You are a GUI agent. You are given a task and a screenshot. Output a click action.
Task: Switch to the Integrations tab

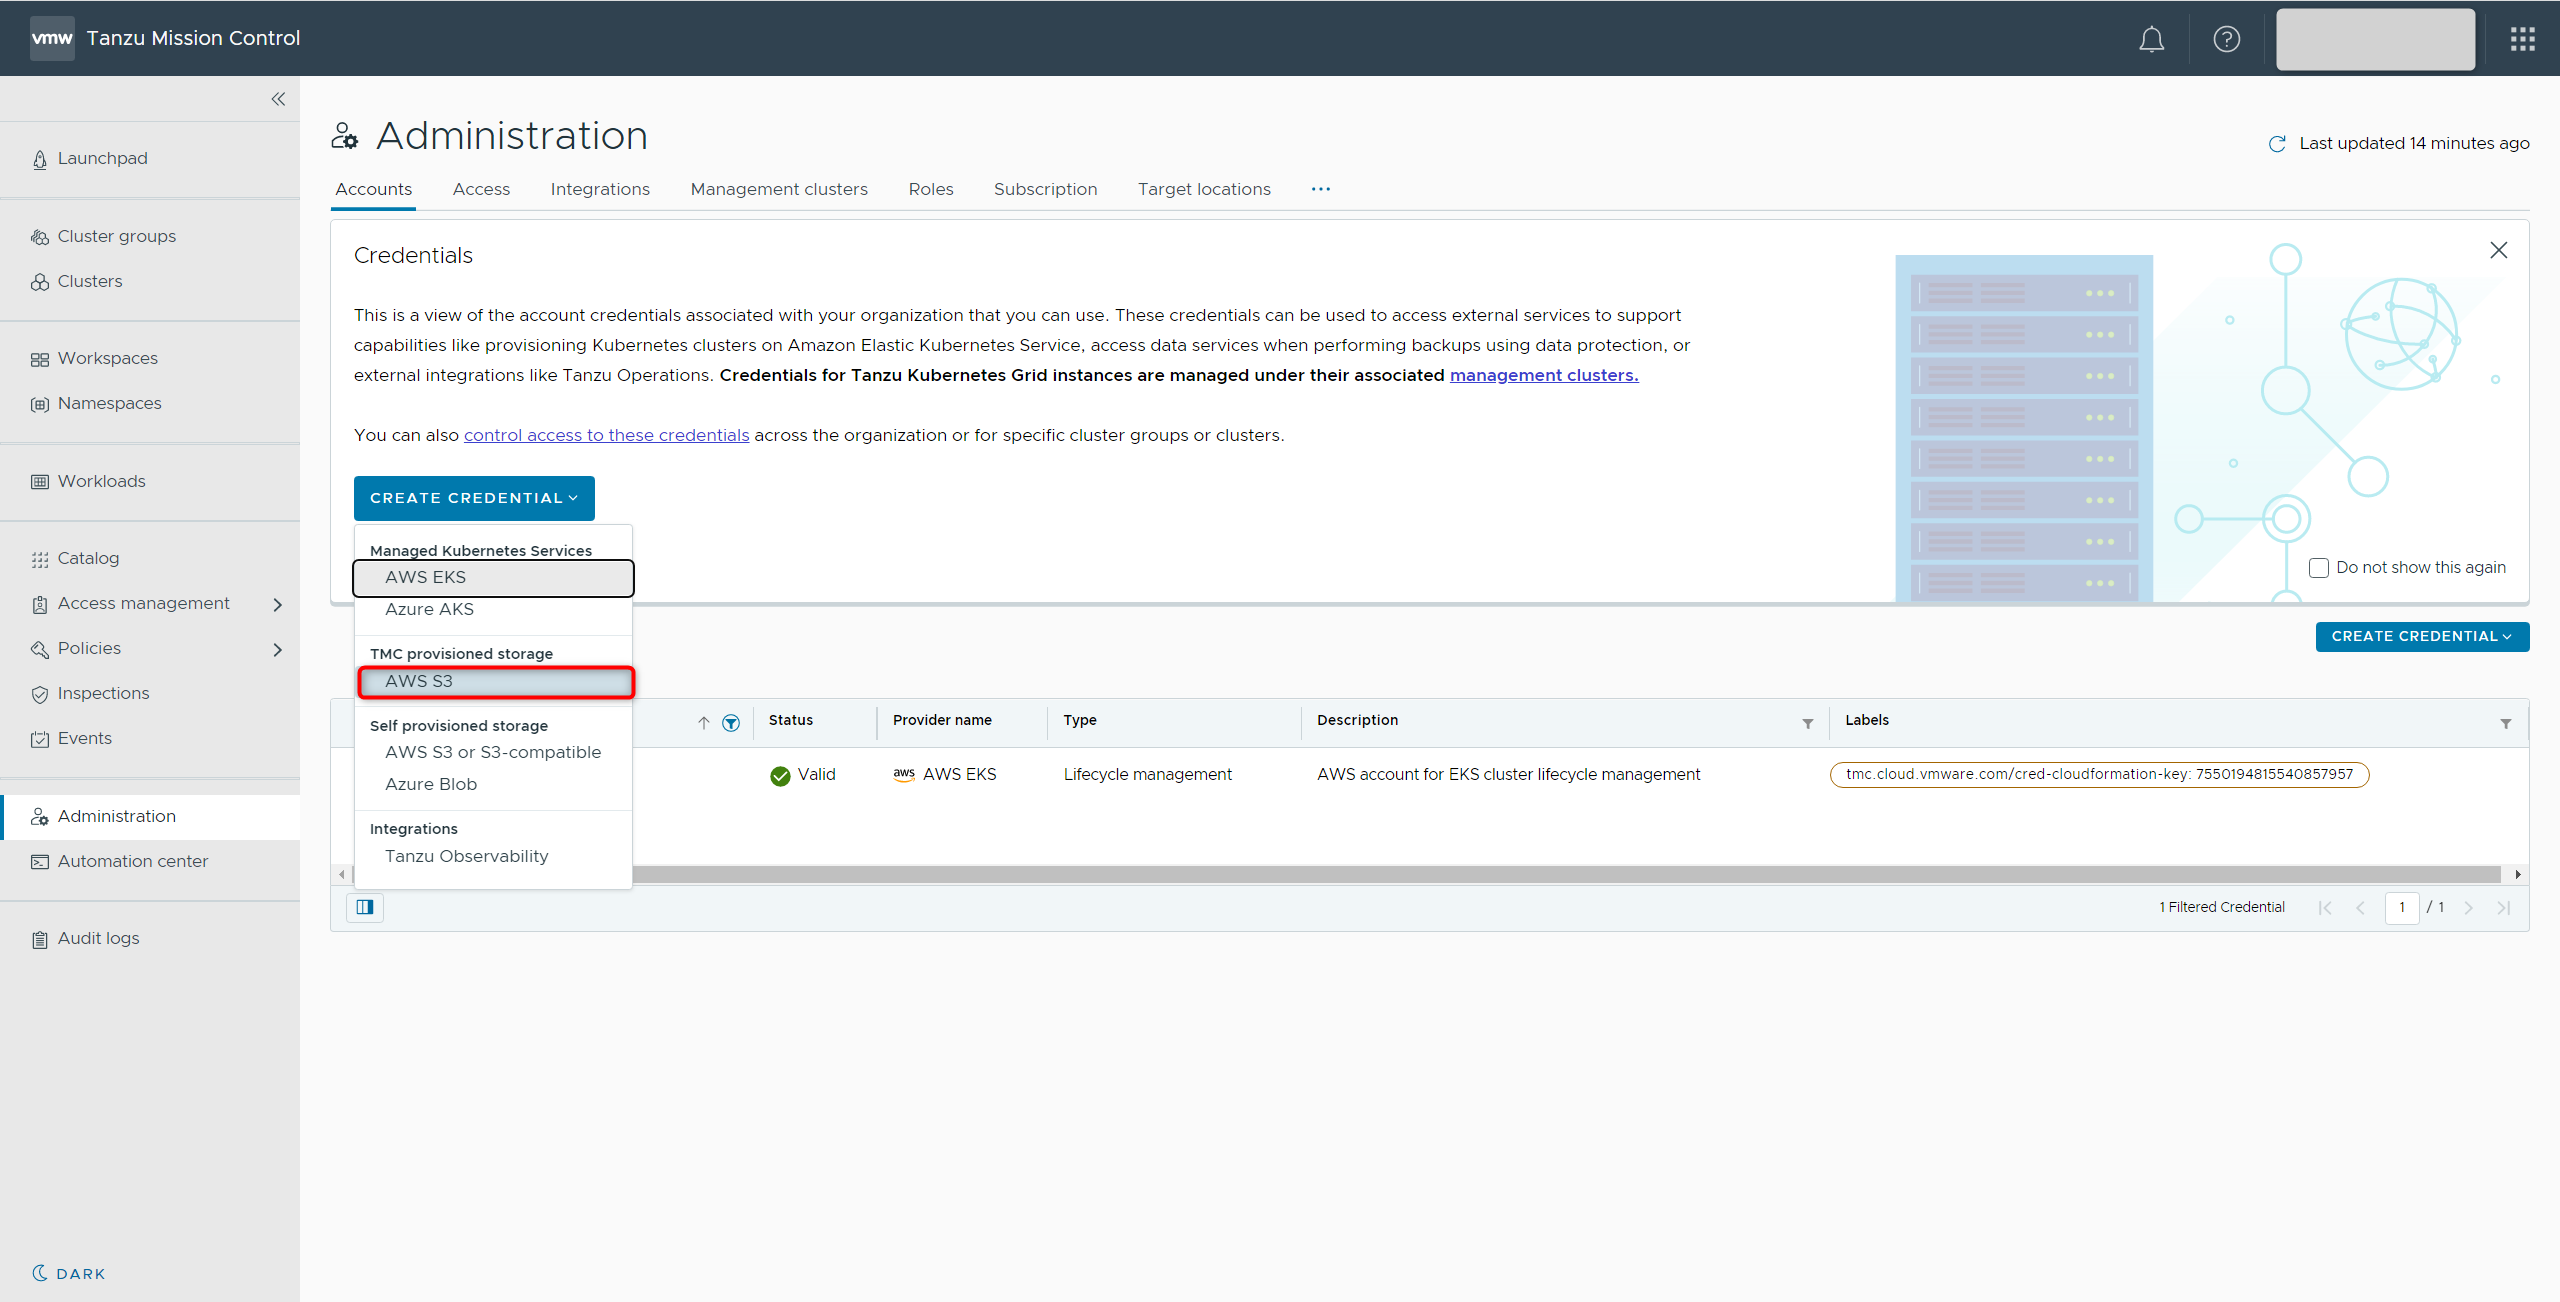600,189
